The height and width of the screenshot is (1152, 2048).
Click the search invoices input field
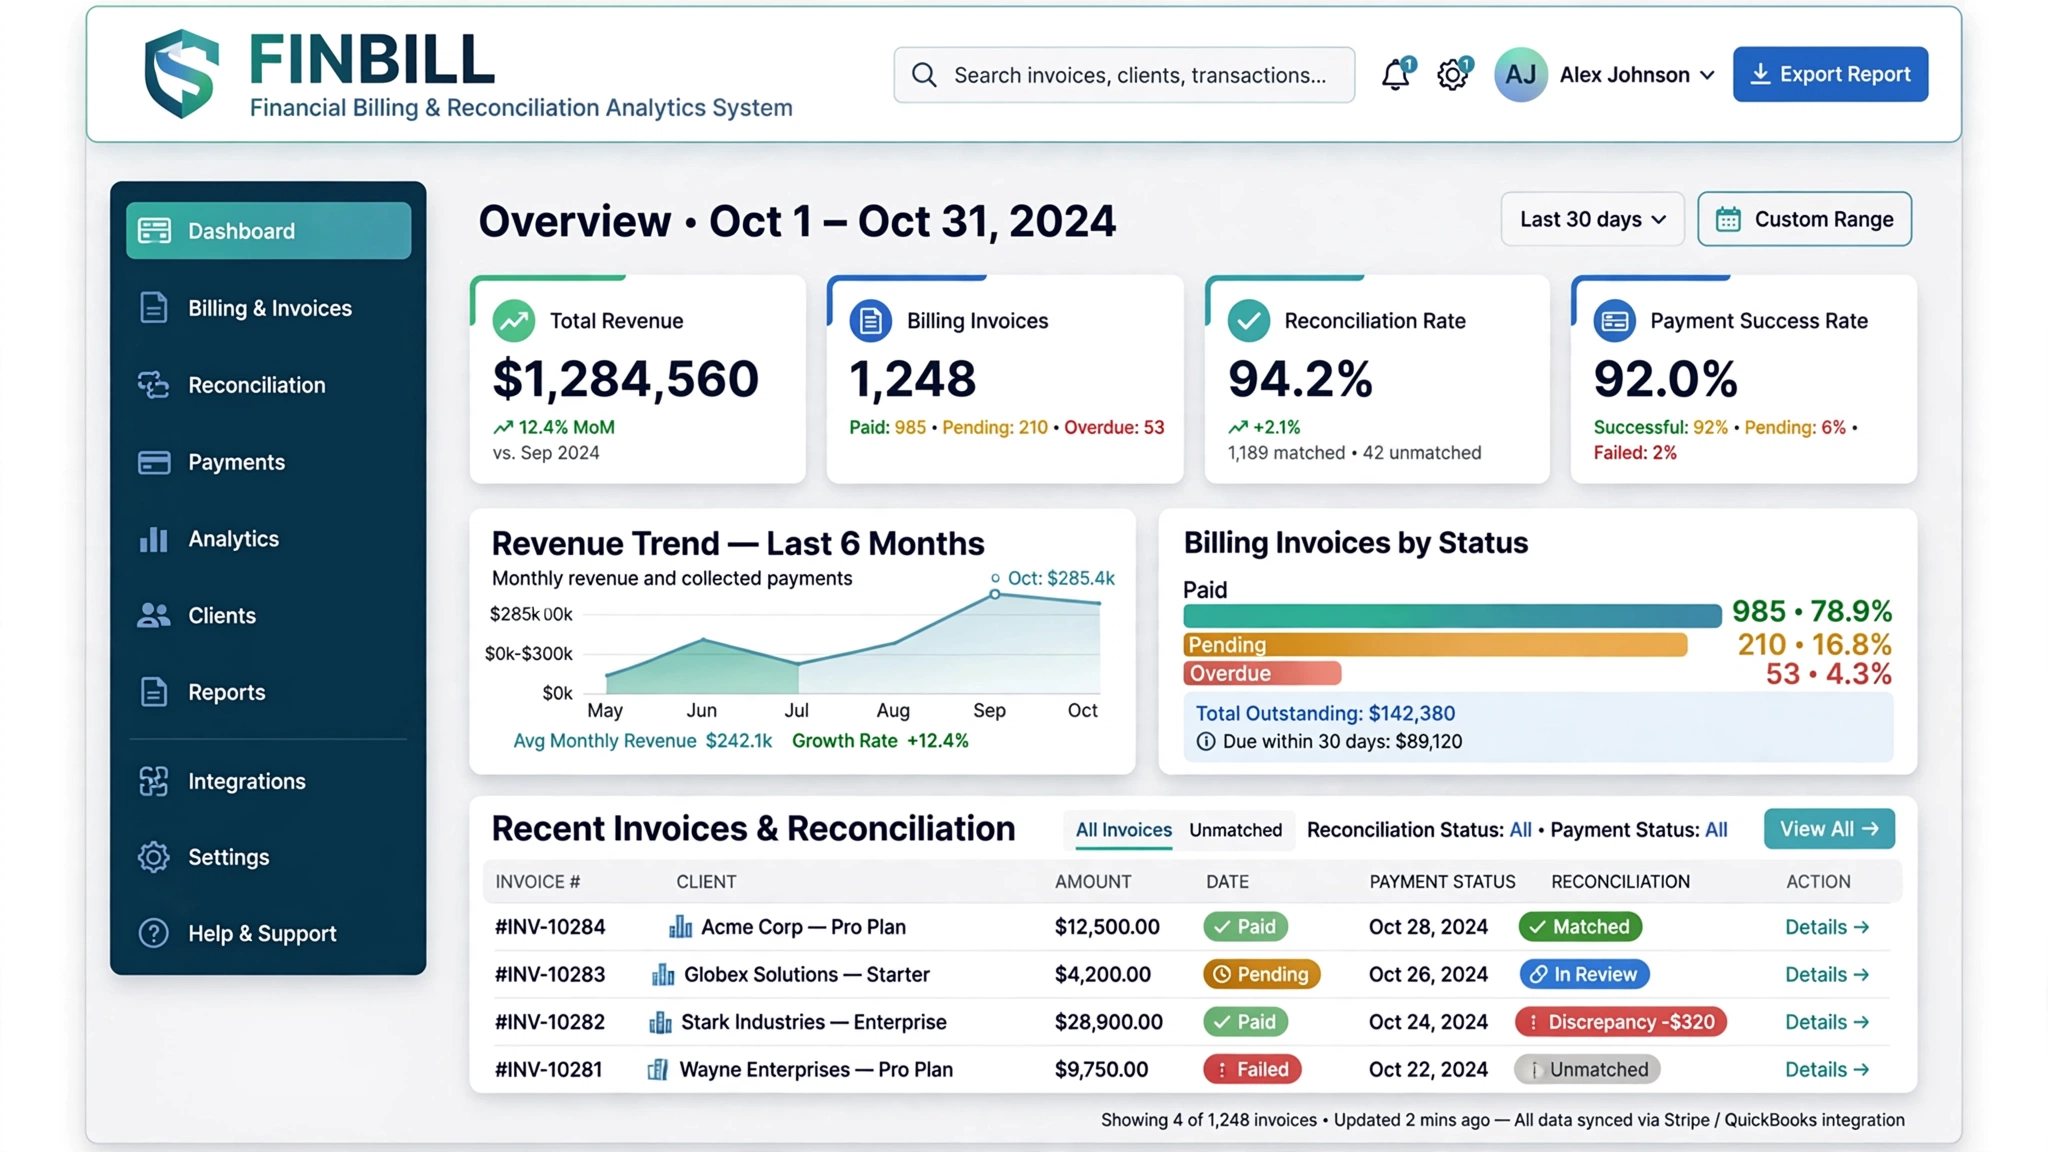coord(1124,75)
